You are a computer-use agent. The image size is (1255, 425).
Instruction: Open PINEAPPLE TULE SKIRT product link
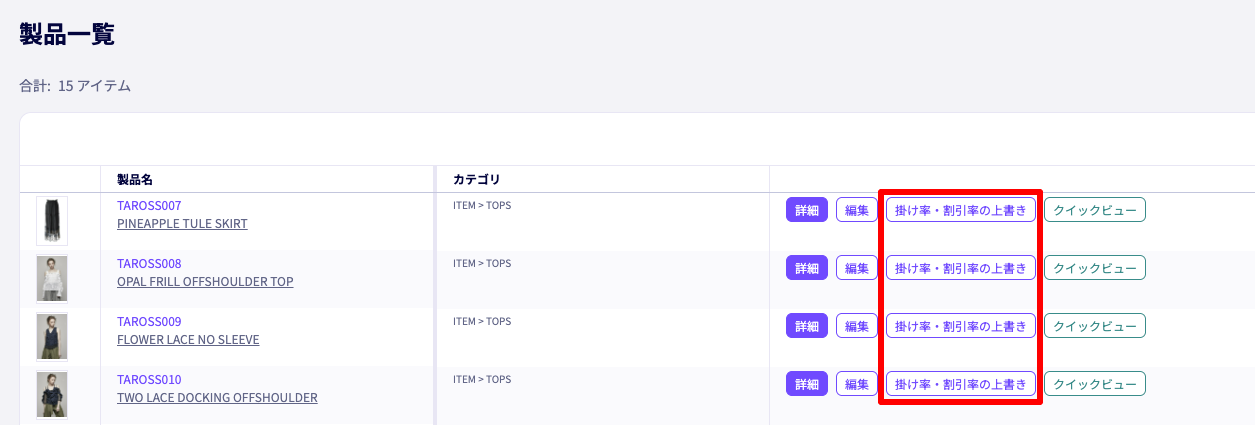[182, 224]
